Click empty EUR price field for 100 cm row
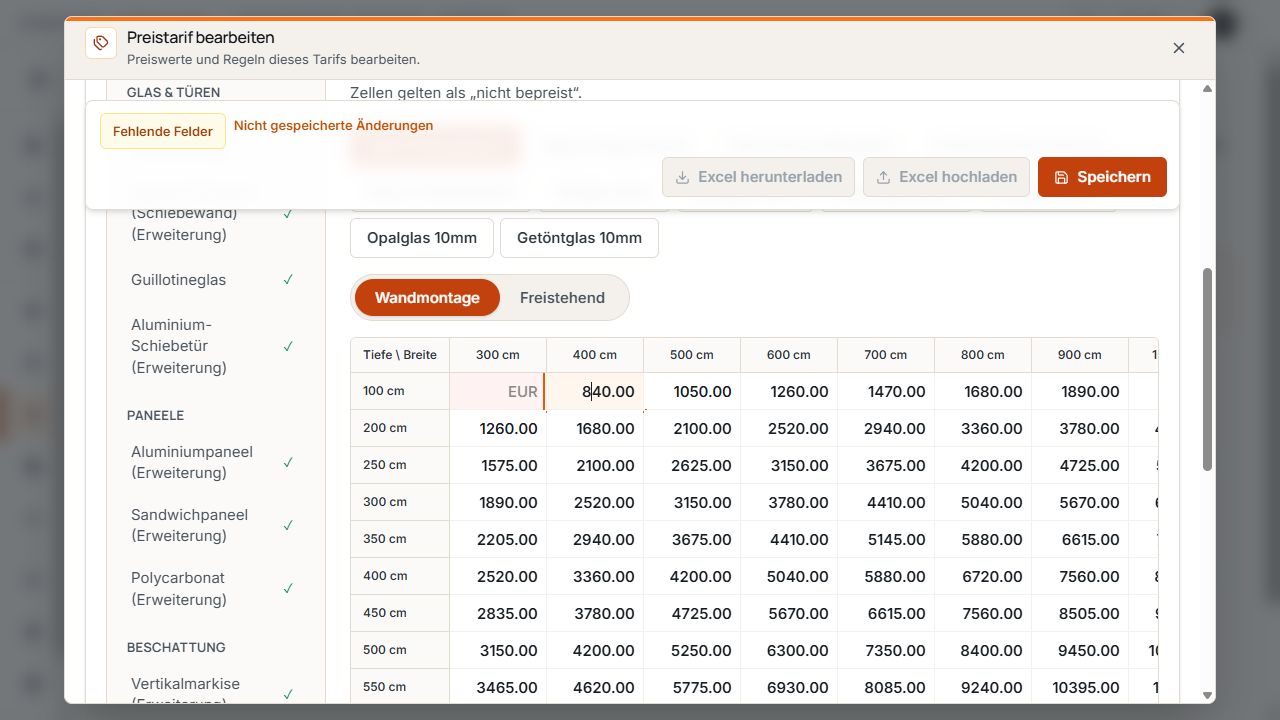The width and height of the screenshot is (1280, 720). [498, 391]
